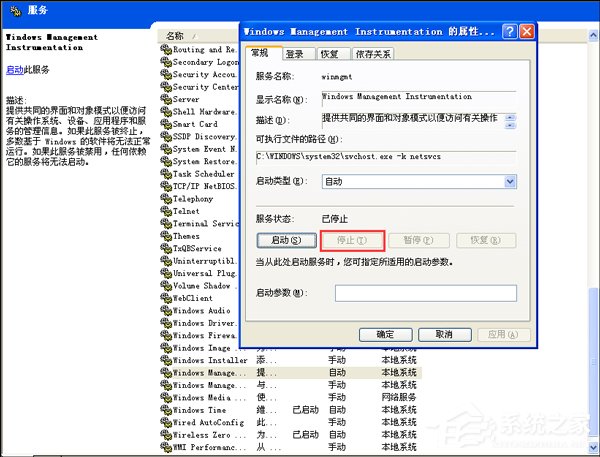Click the Uninterruptibl. service icon

point(166,261)
